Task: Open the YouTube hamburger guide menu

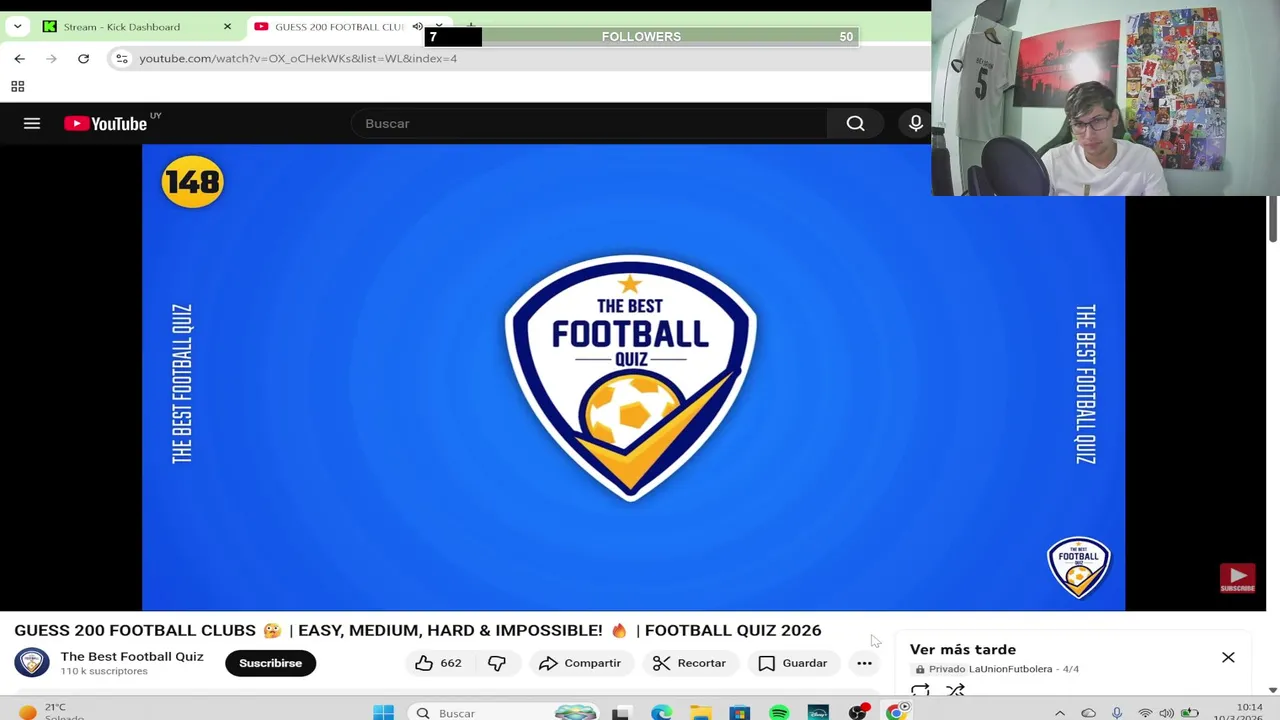Action: pyautogui.click(x=32, y=123)
